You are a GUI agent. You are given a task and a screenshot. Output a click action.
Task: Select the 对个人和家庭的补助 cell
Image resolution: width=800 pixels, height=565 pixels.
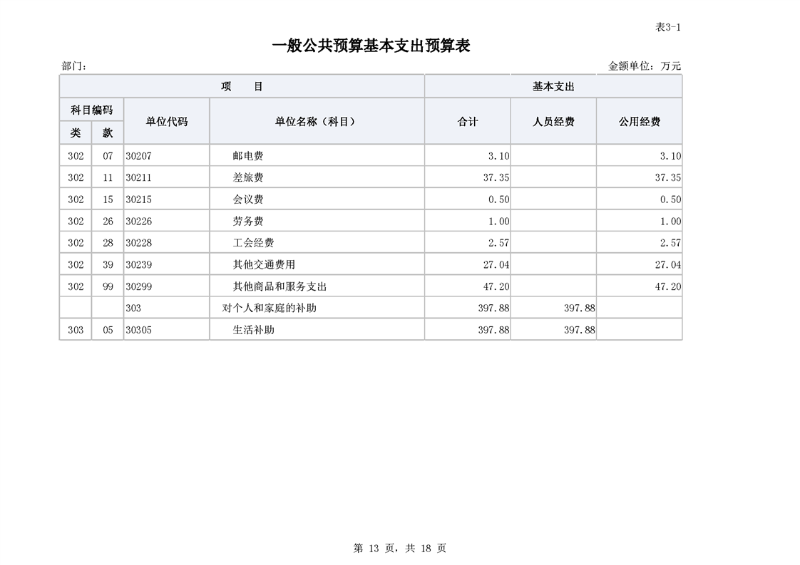click(275, 308)
